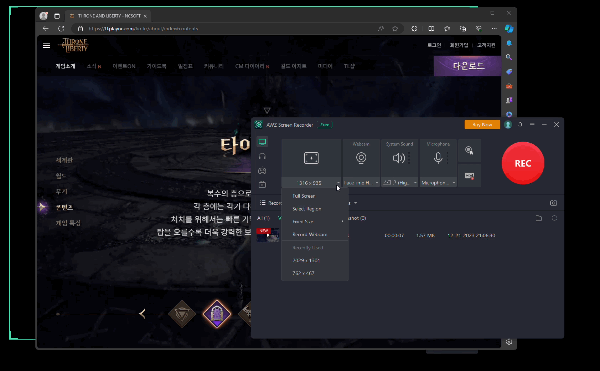Viewport: 600px width, 371px height.
Task: Select the Throne and Liberty browser tab
Action: [108, 16]
